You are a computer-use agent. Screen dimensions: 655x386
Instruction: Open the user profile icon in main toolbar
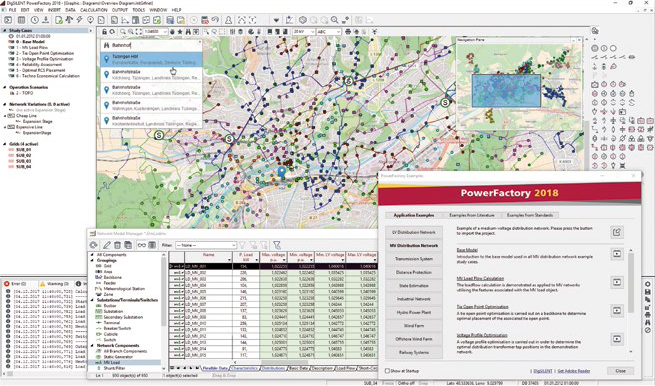click(x=228, y=20)
